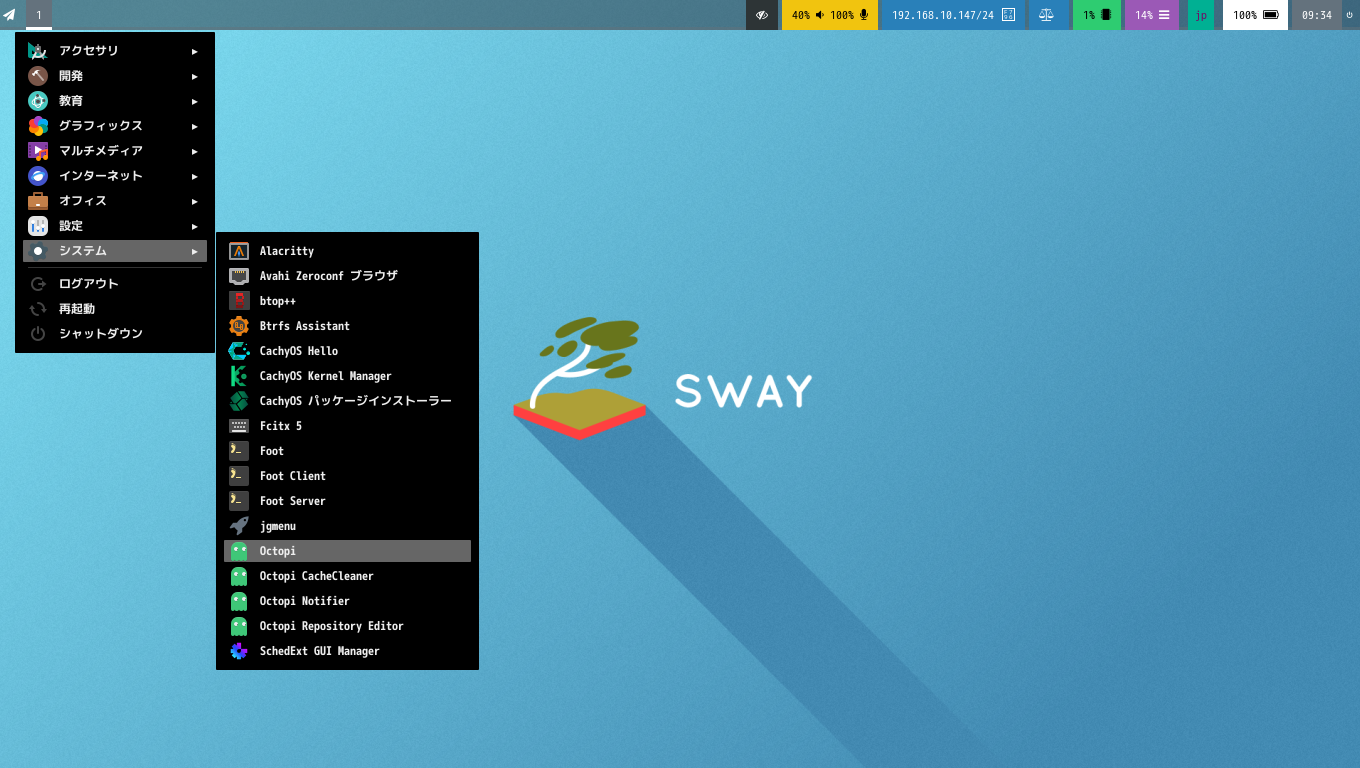The width and height of the screenshot is (1360, 768).
Task: Choose ログアウト from the menu
Action: pos(115,284)
